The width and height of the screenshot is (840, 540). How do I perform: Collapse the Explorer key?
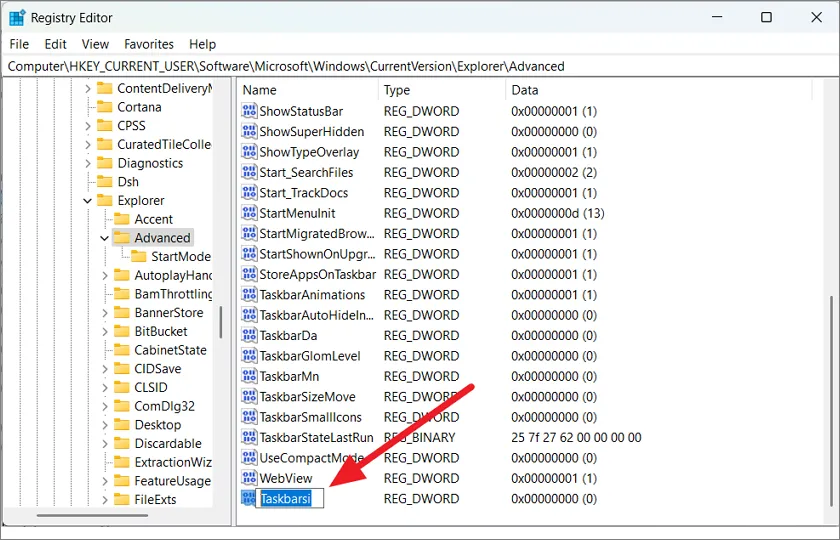coord(87,201)
